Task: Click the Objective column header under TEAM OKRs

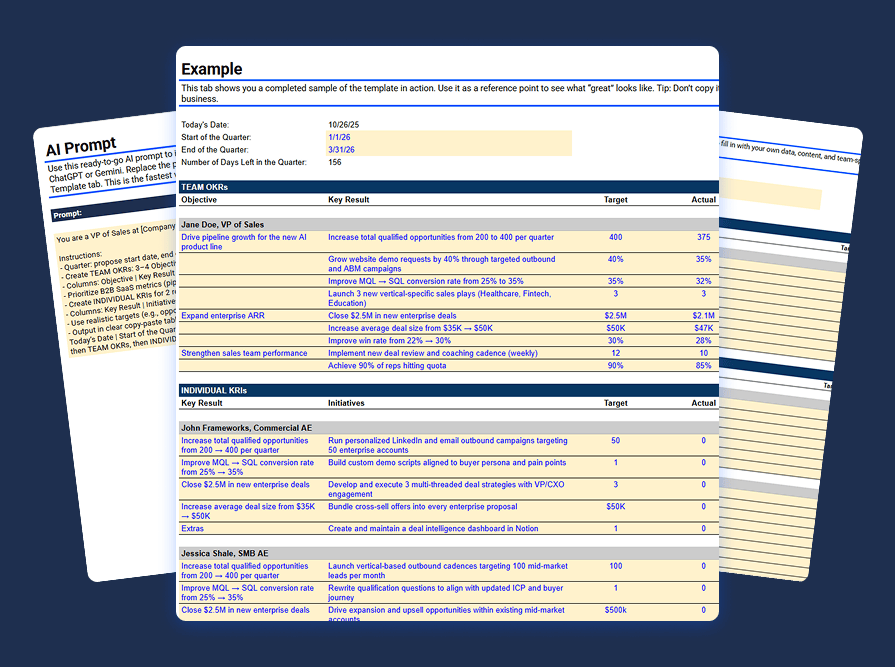Action: point(199,200)
